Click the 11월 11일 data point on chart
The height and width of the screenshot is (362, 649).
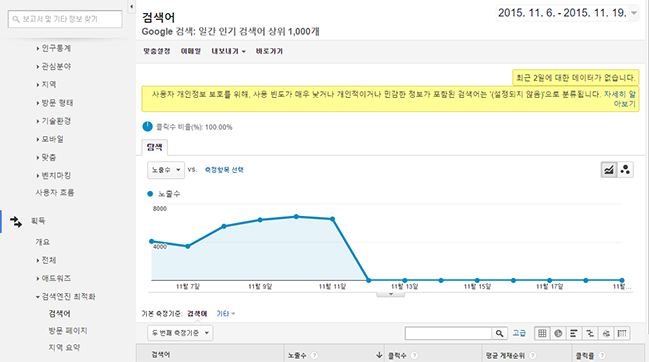pos(332,219)
